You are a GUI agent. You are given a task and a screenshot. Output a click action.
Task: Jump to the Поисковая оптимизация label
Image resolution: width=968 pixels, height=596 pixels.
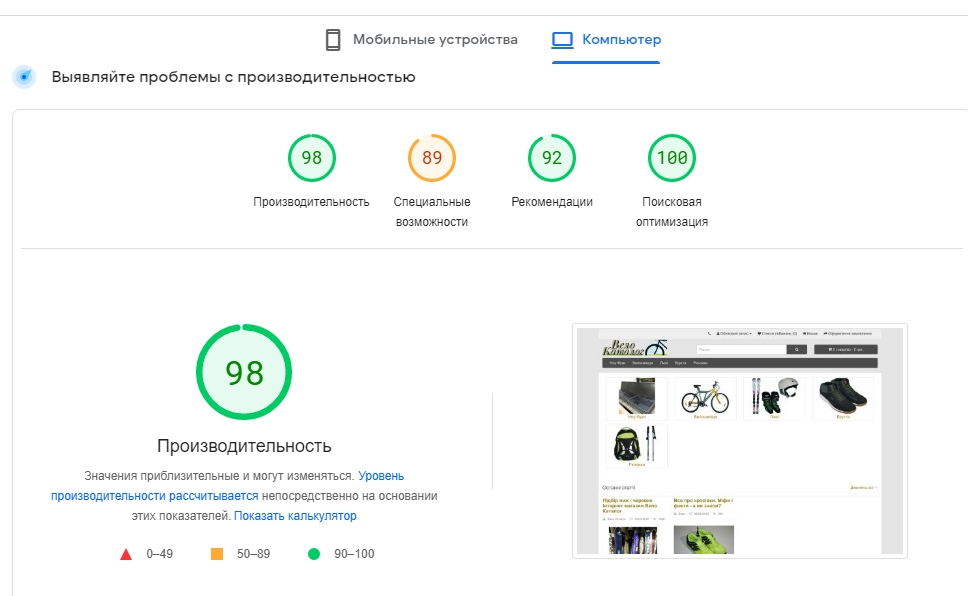point(672,212)
